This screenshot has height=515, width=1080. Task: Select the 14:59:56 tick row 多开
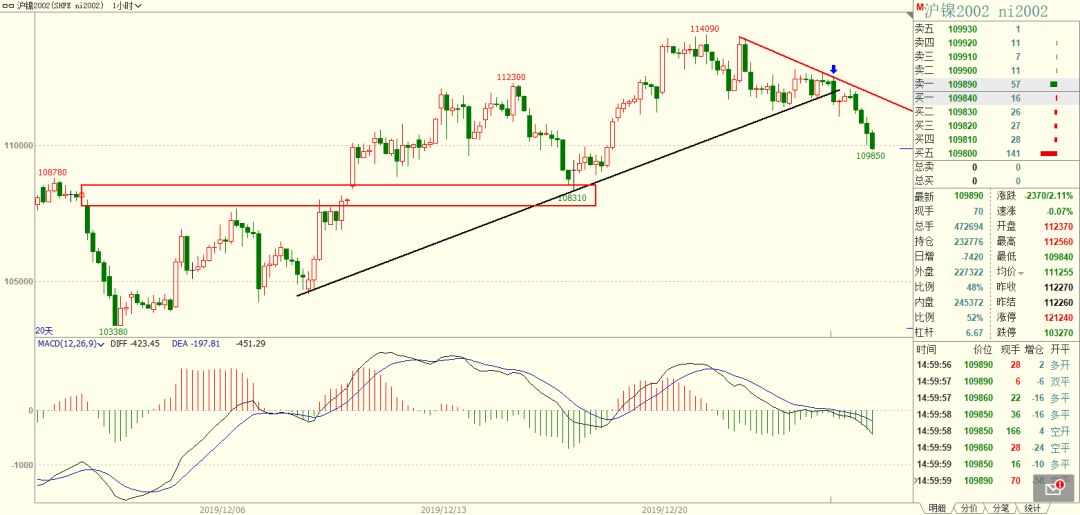pyautogui.click(x=996, y=365)
